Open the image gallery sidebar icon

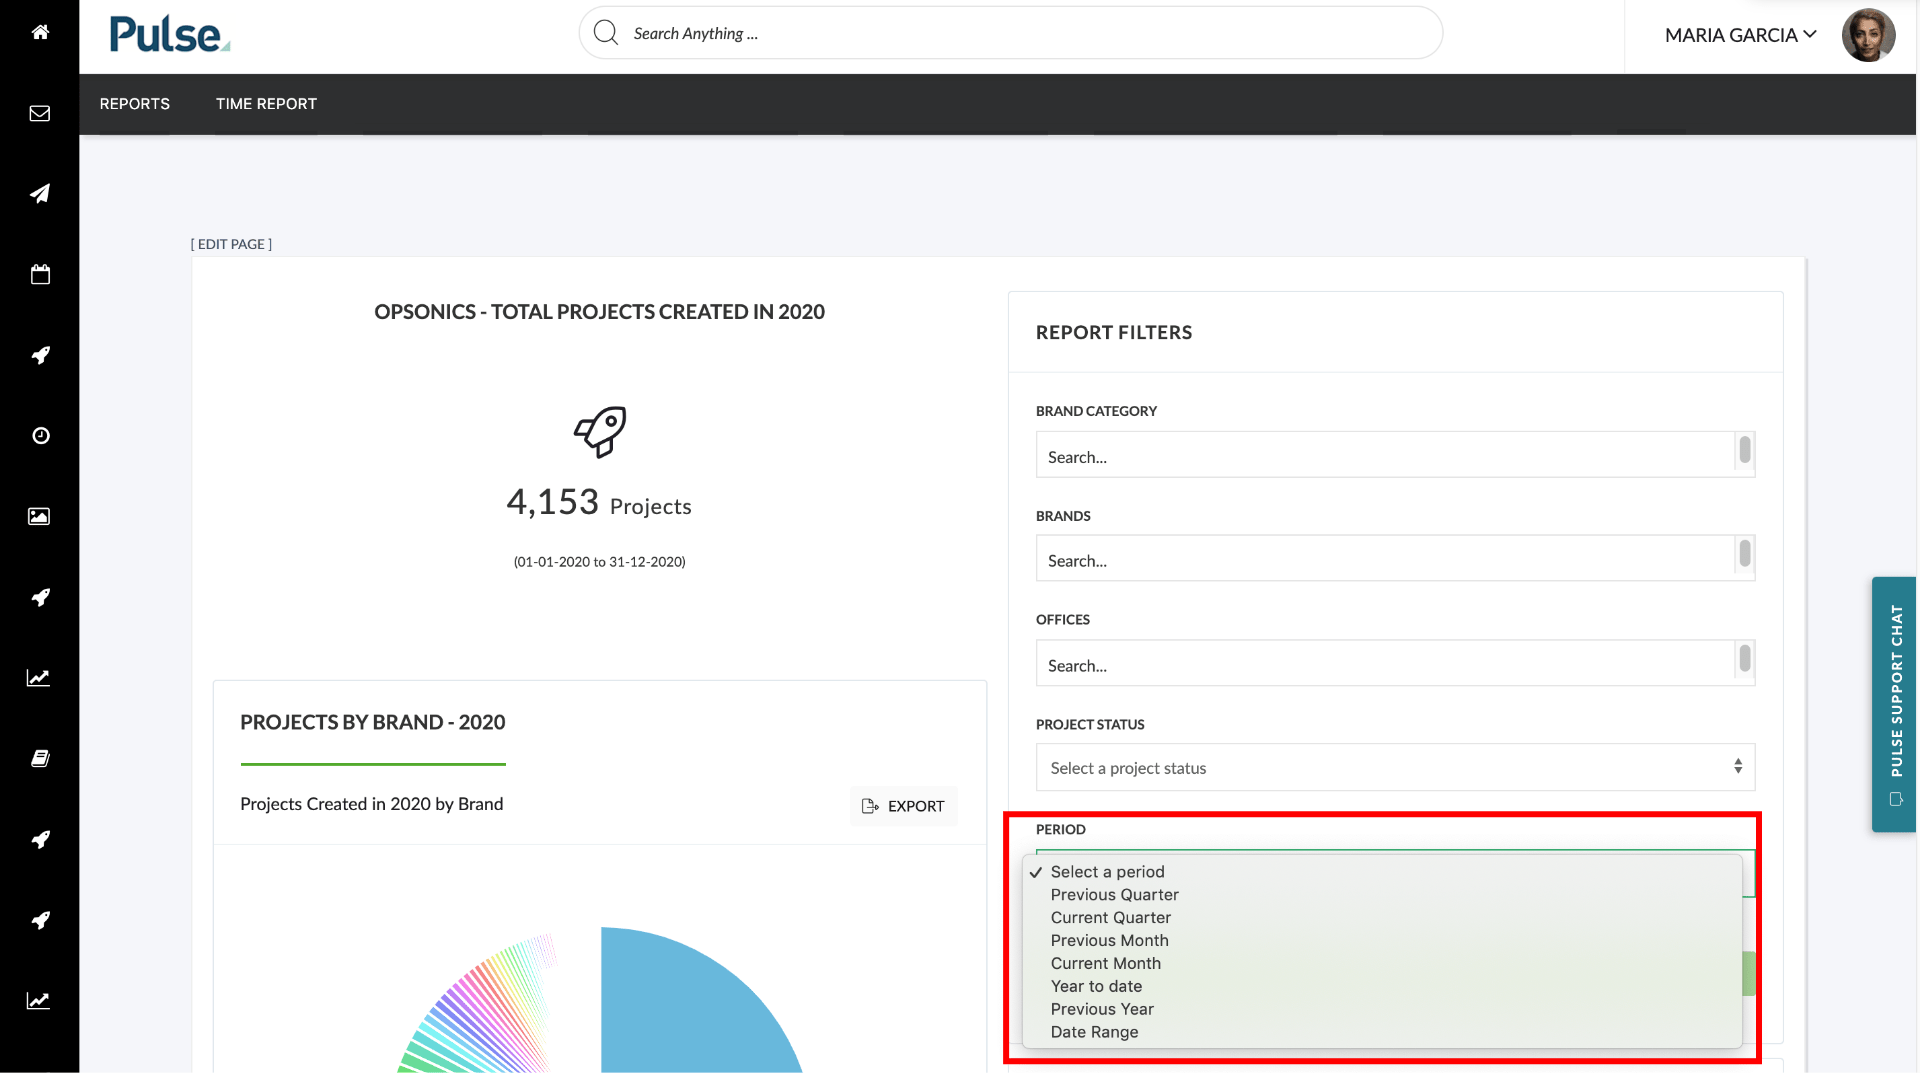(x=39, y=516)
